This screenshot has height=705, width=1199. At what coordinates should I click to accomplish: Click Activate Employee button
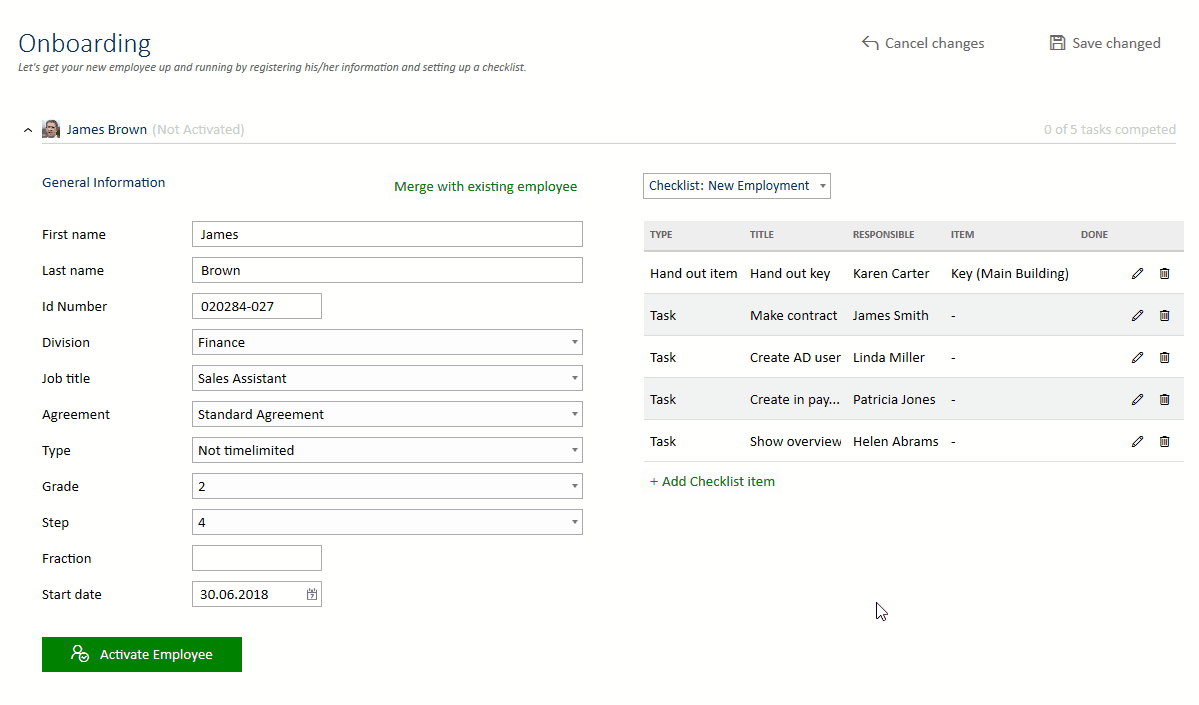click(141, 655)
